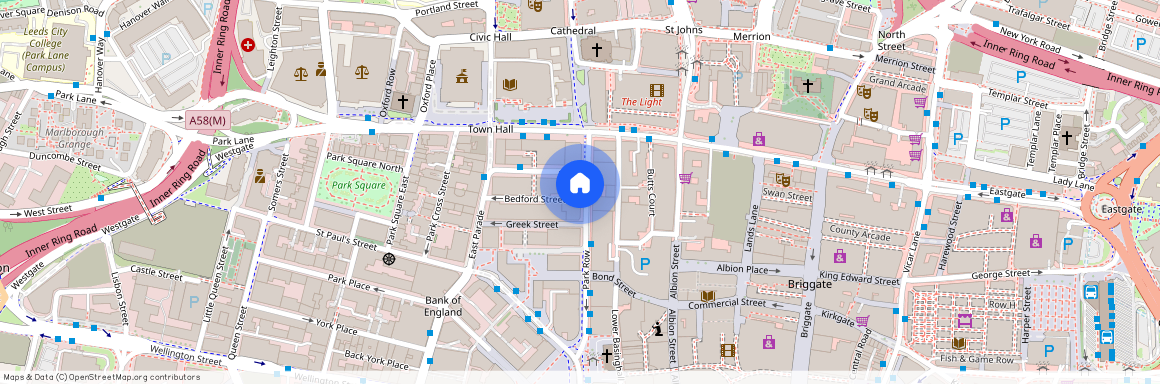The image size is (1160, 384).
Task: Click the Portland Street label
Action: (446, 9)
